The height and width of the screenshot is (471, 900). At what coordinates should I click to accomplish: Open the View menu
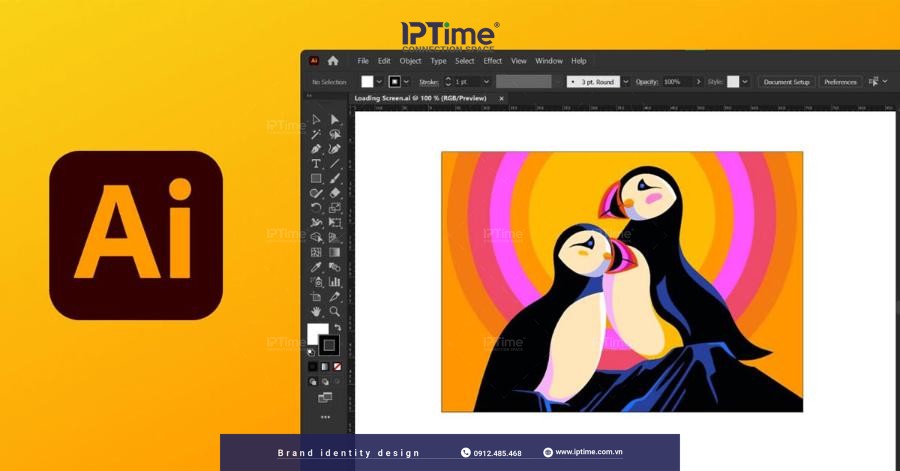pyautogui.click(x=519, y=61)
